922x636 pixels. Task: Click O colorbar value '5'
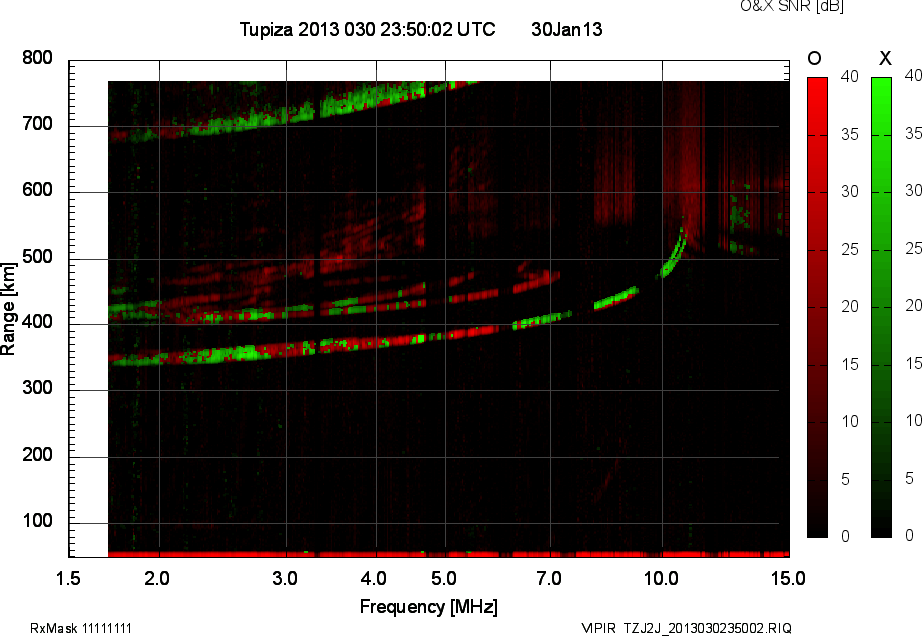tap(846, 480)
